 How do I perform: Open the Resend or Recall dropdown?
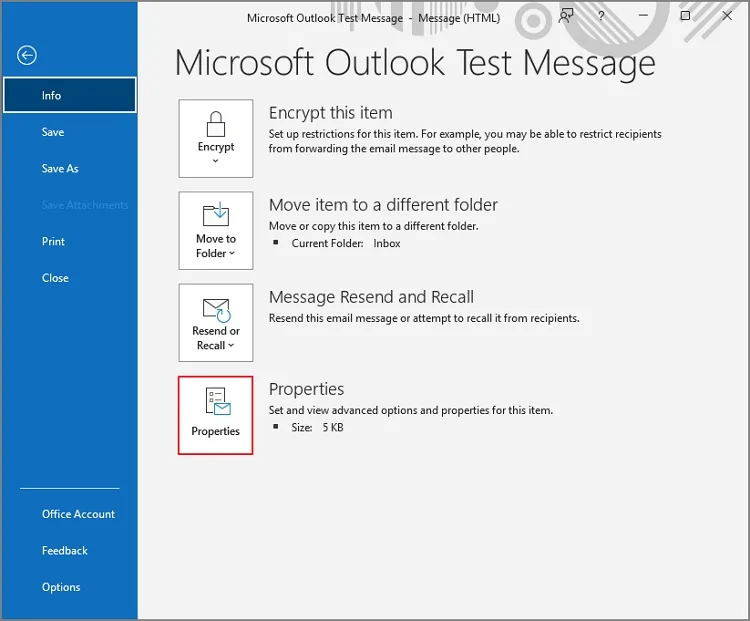tap(216, 323)
